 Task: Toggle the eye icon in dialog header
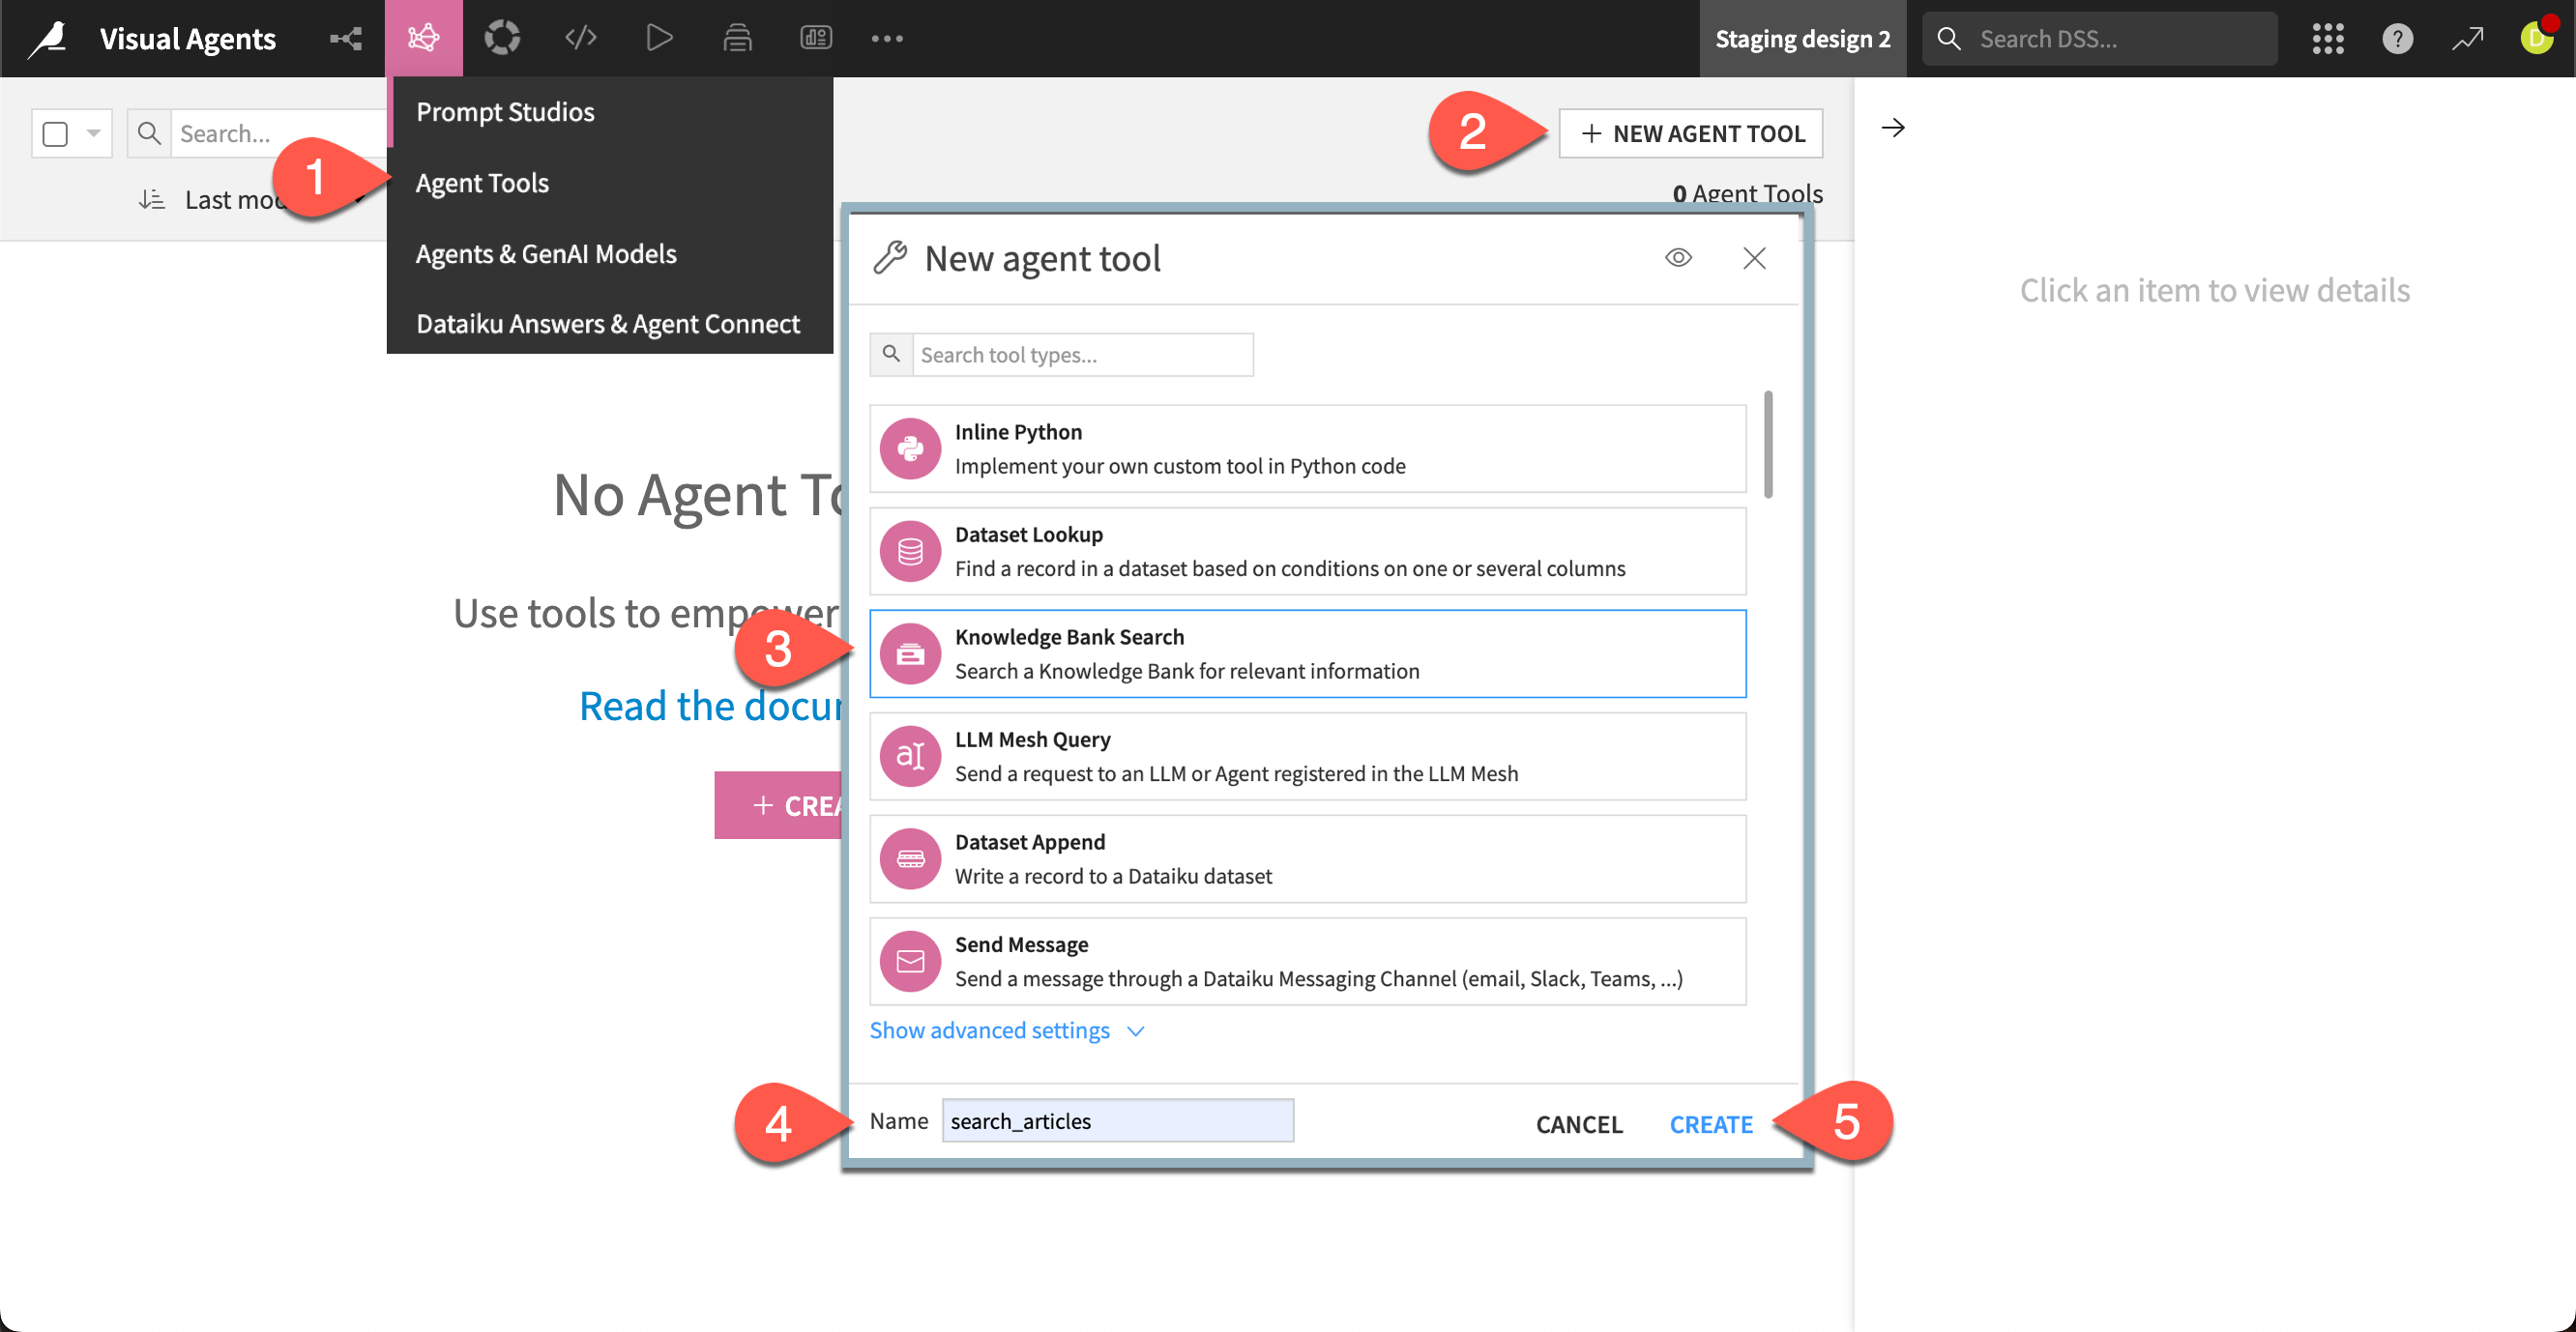point(1678,258)
